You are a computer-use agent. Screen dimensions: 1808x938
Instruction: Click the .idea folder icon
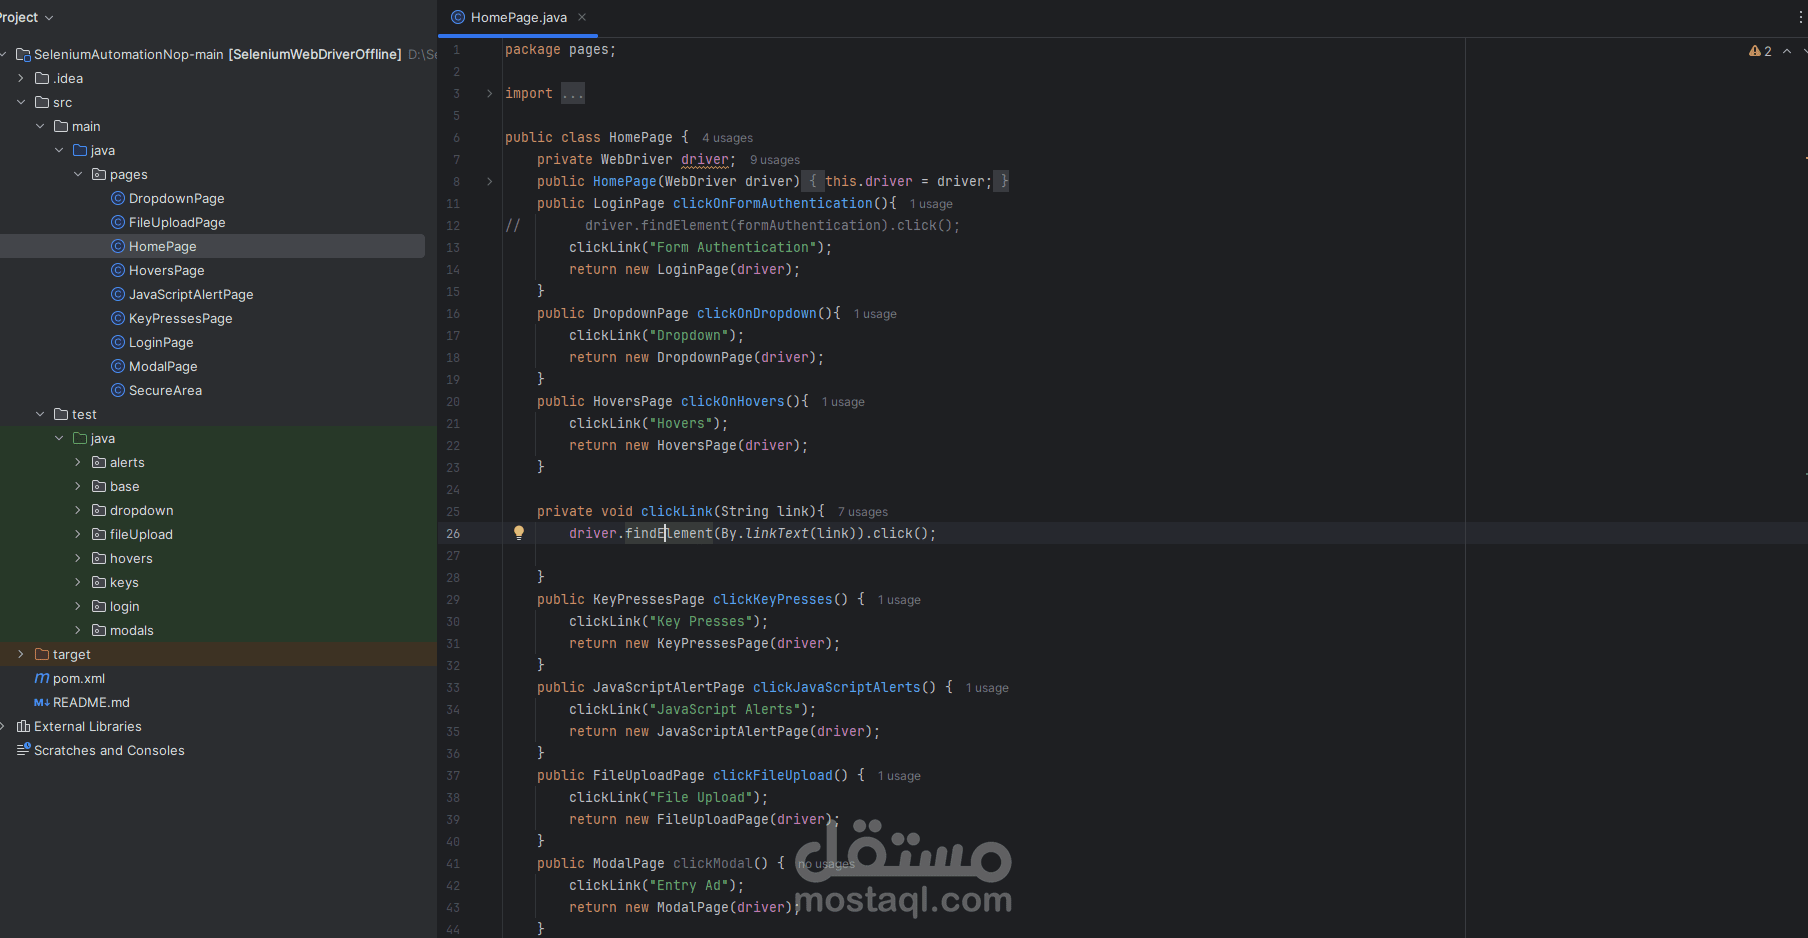coord(42,78)
